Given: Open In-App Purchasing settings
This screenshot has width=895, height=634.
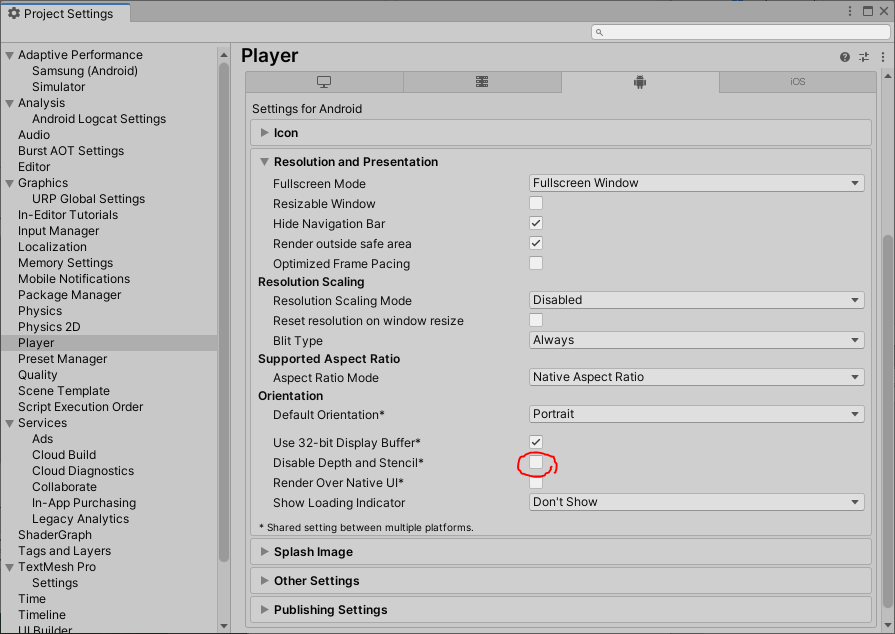Looking at the screenshot, I should 84,503.
